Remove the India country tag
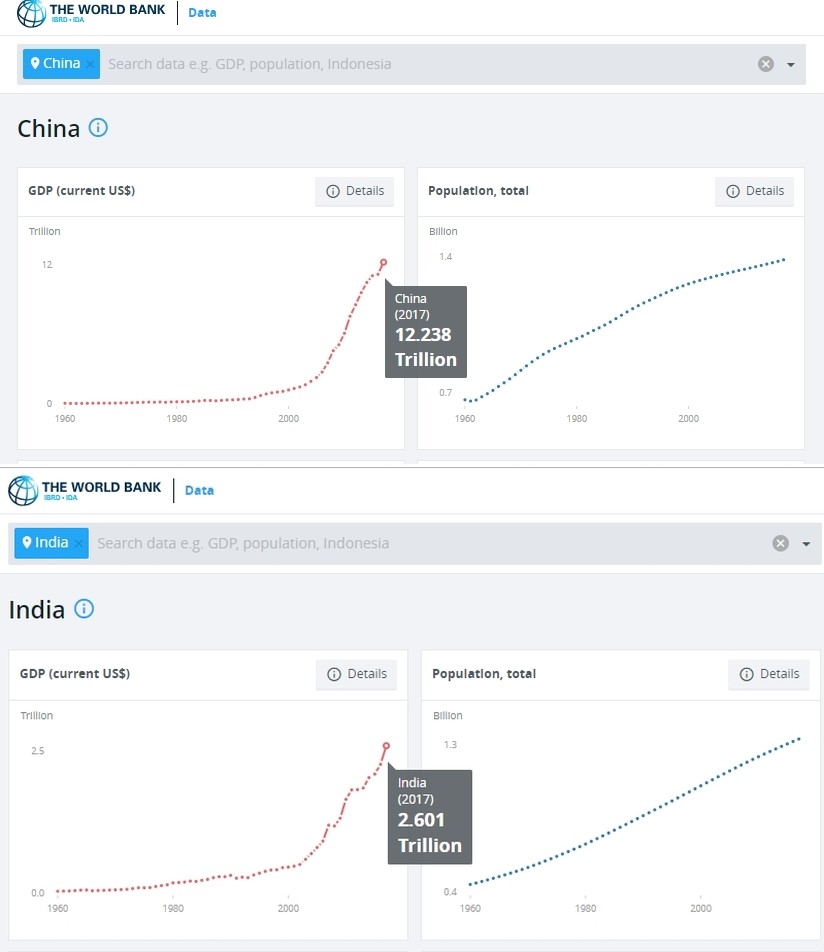824x952 pixels. point(78,543)
